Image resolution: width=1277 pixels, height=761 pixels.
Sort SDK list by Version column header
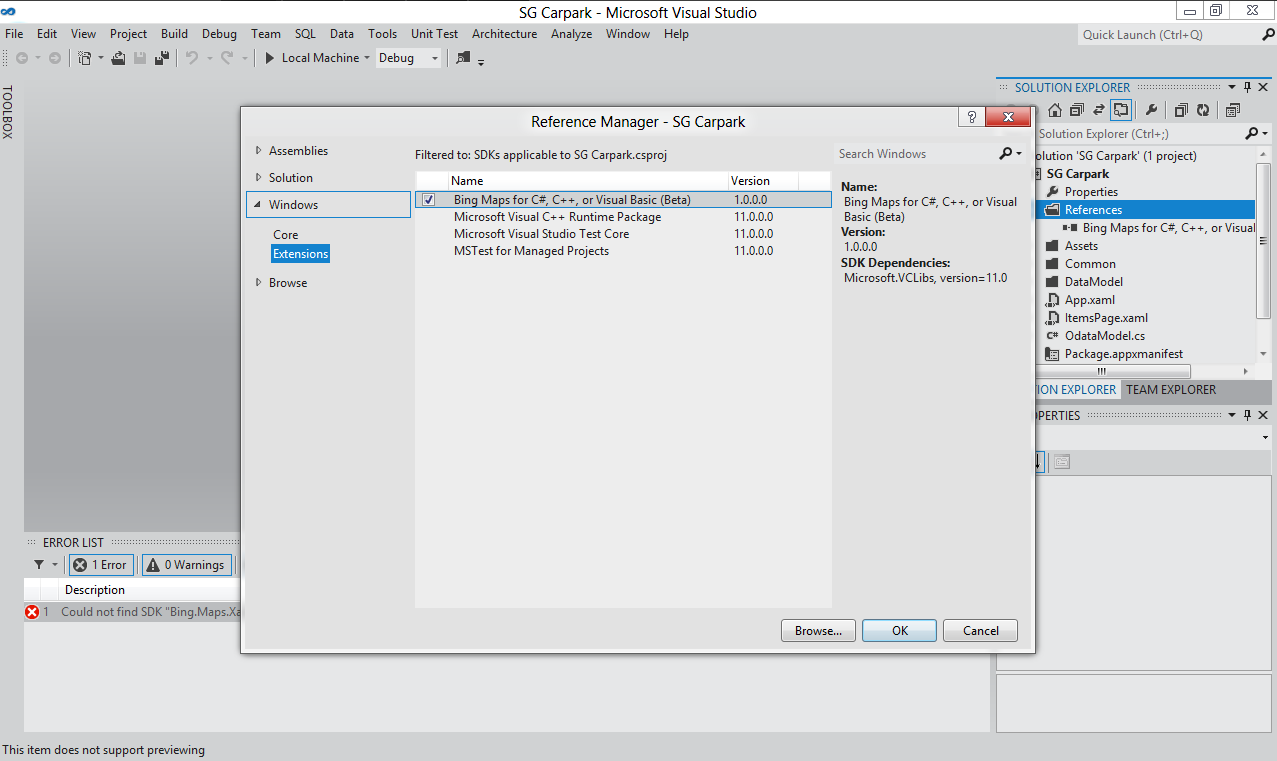[x=763, y=181]
